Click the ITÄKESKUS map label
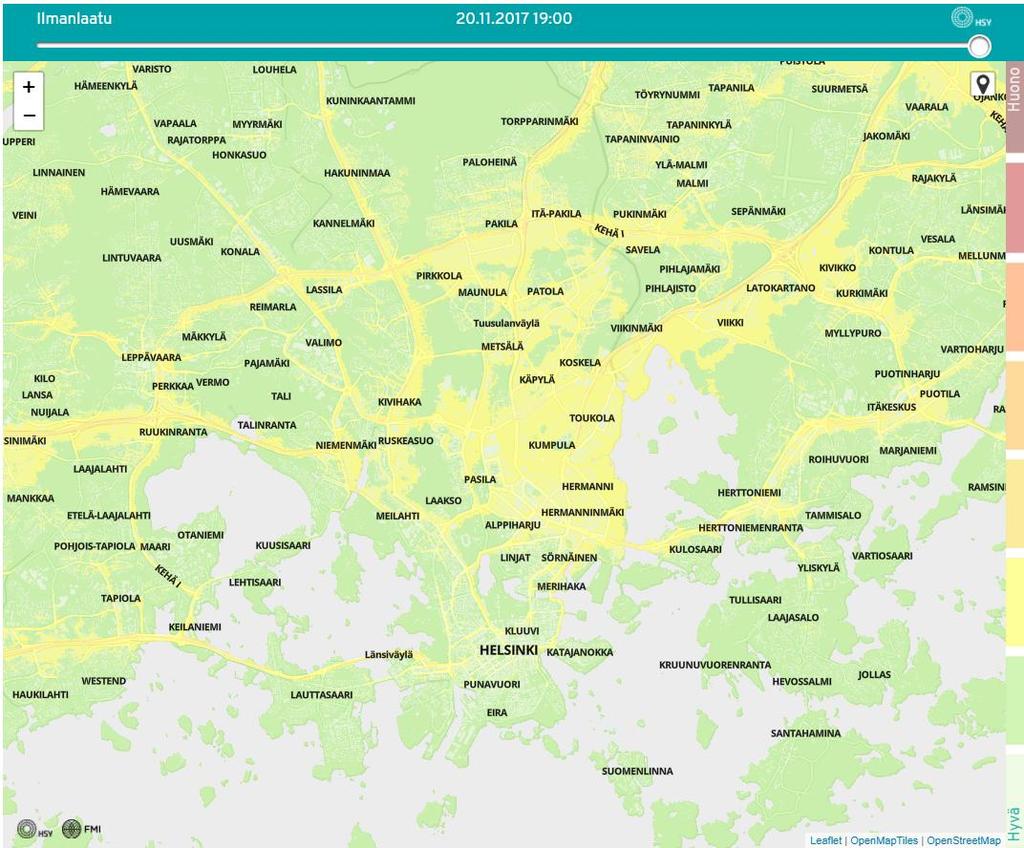 [891, 407]
